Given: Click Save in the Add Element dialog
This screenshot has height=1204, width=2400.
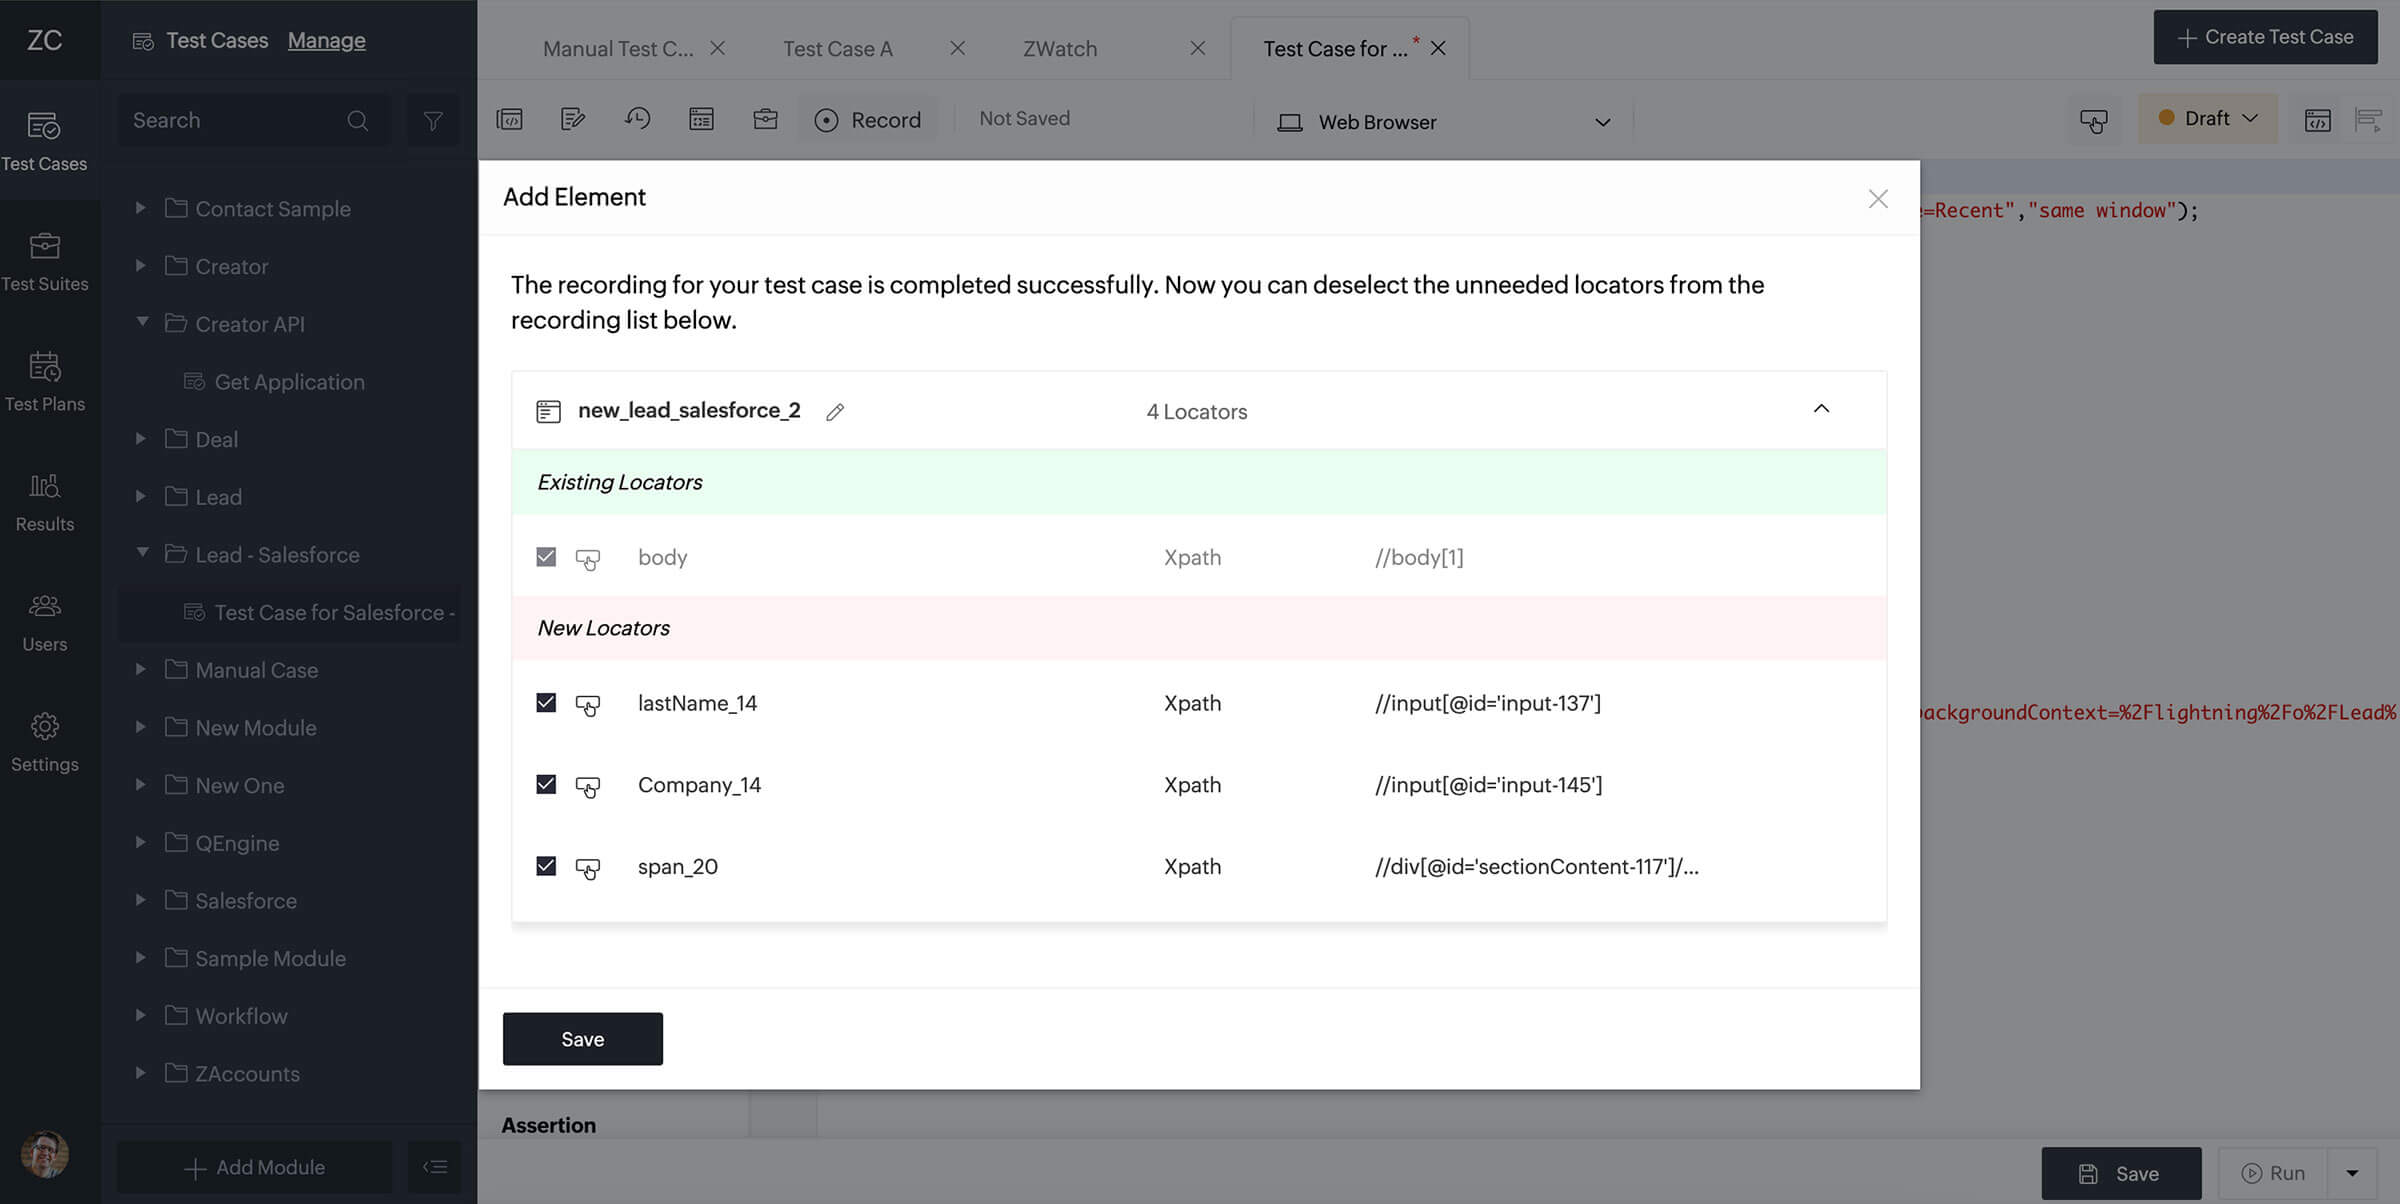Looking at the screenshot, I should pos(582,1039).
